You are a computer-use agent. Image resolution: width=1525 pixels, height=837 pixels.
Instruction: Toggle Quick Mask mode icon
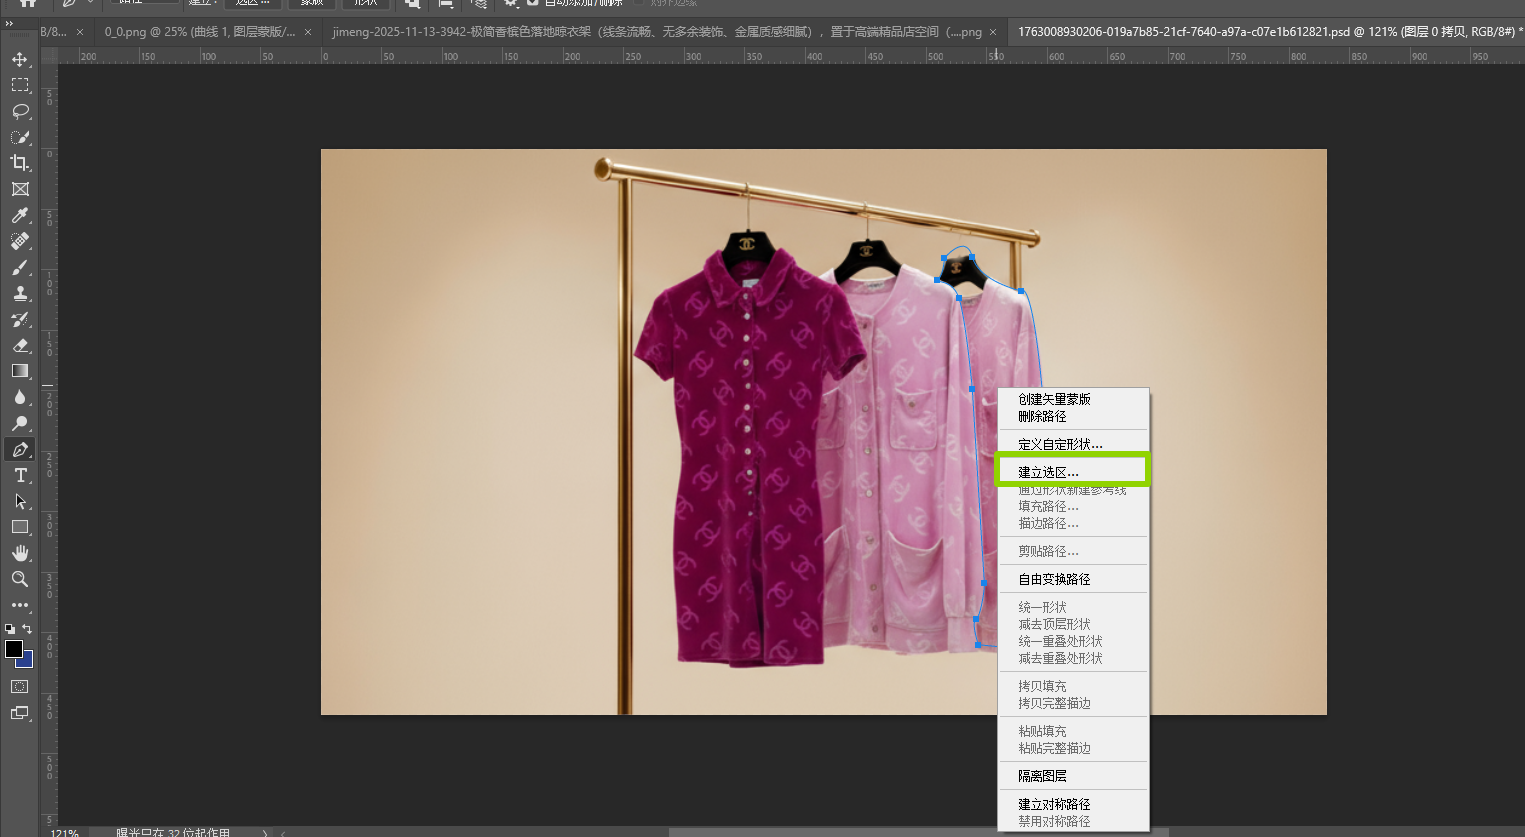tap(20, 687)
